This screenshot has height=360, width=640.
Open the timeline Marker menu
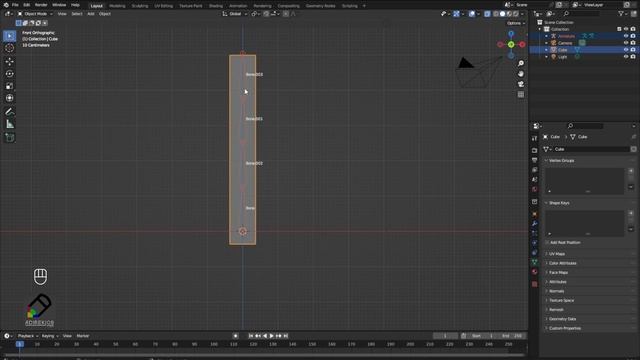coord(83,336)
